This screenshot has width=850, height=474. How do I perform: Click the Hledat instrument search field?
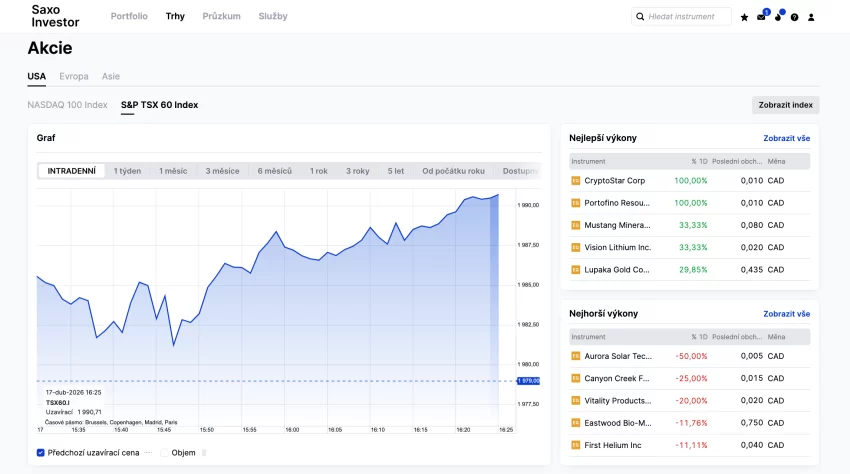coord(681,17)
